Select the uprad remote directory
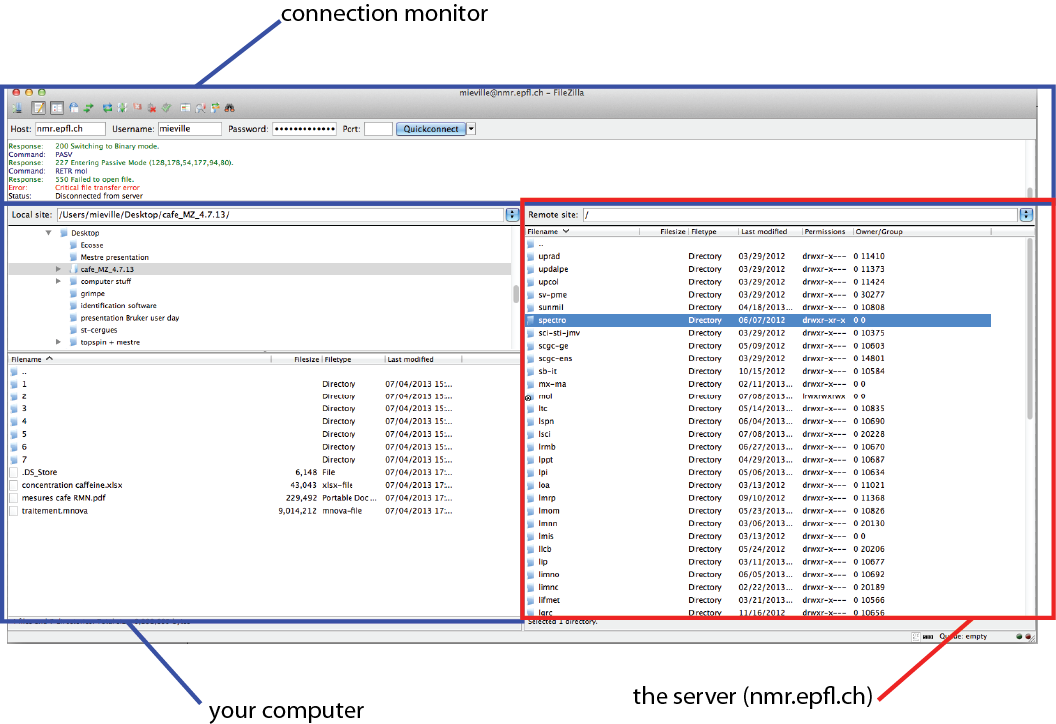Viewport: 1056px width, 724px height. click(x=758, y=256)
